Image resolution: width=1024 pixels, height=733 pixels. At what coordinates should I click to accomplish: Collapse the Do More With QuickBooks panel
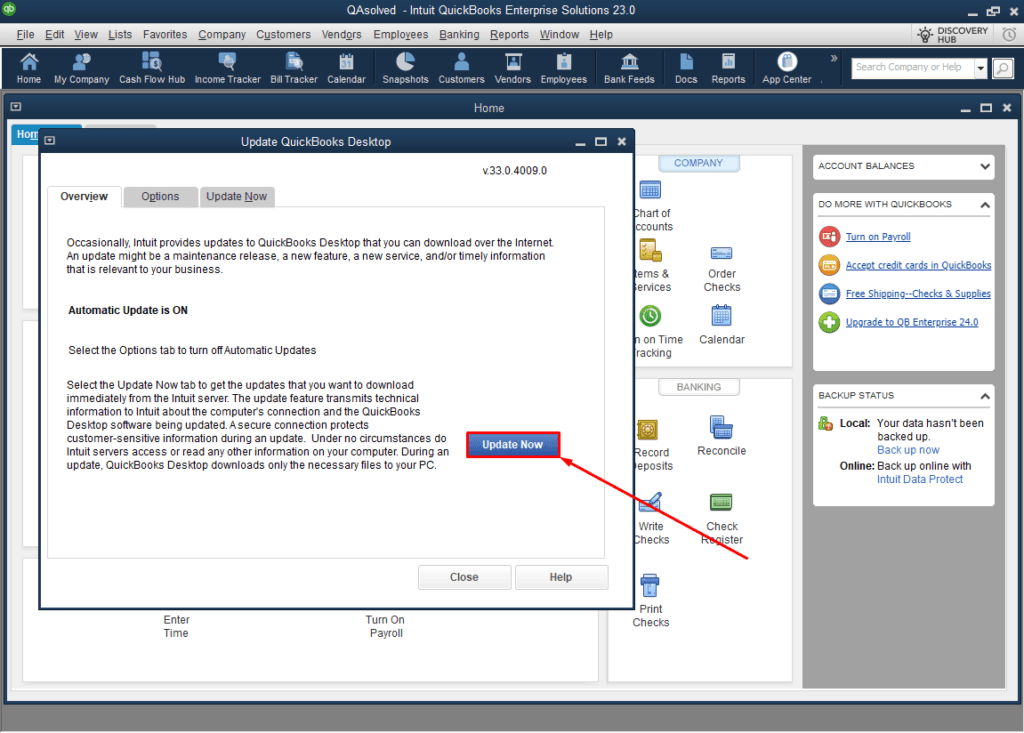point(984,204)
